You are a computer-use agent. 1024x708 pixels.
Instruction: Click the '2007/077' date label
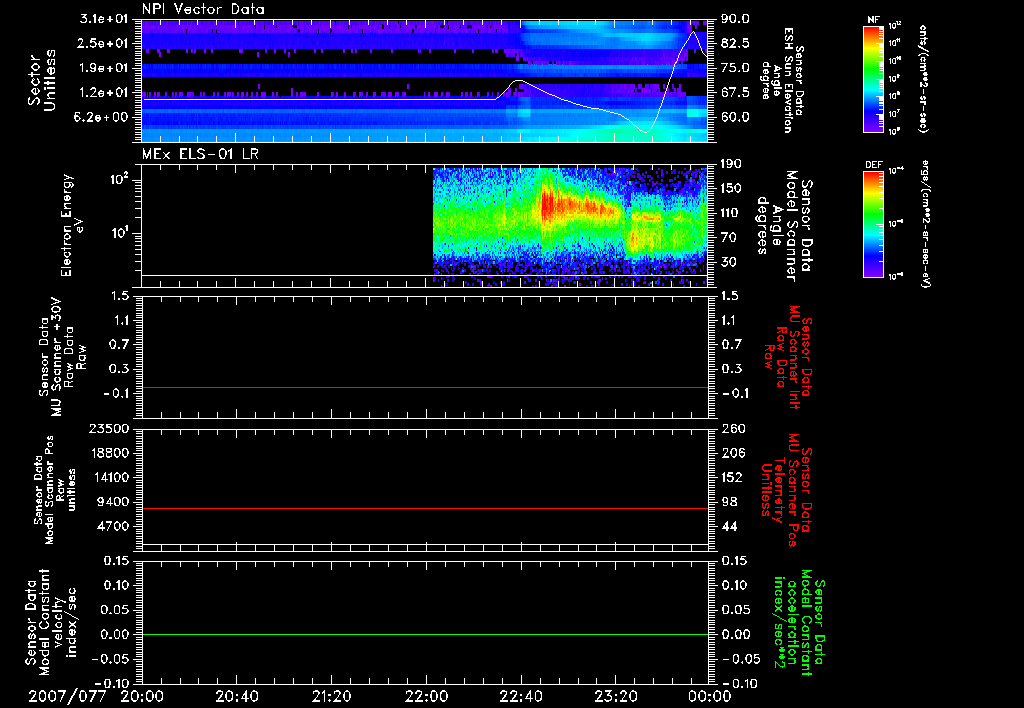click(67, 696)
